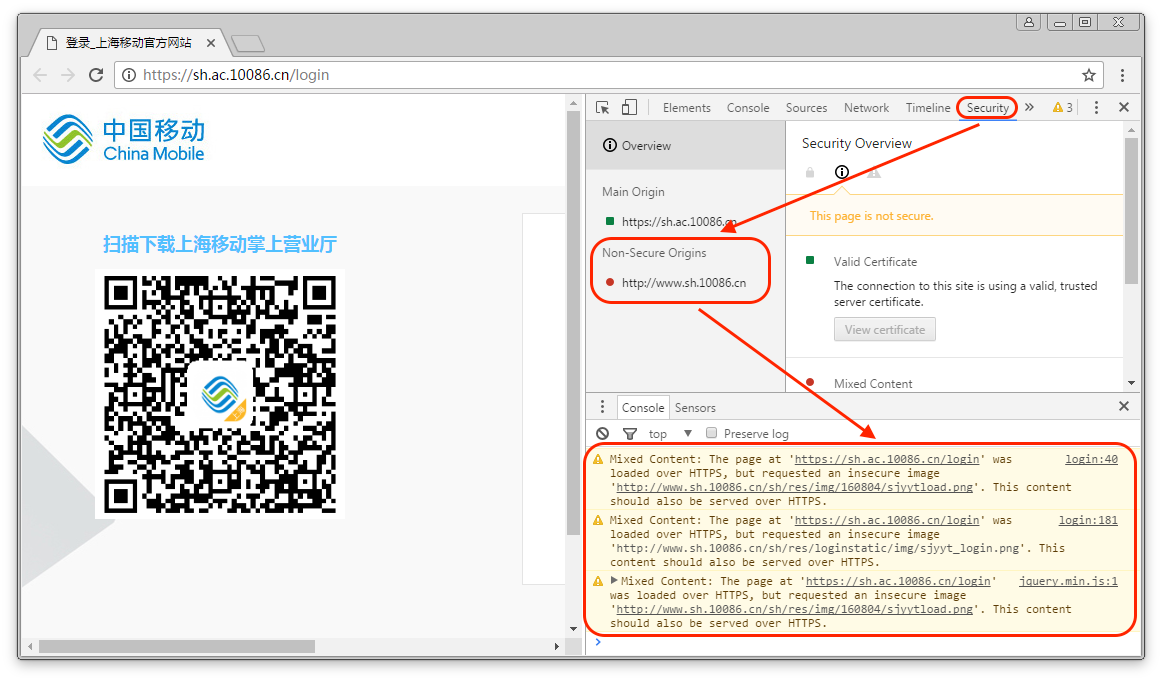Open the console drawer three-dot menu
This screenshot has width=1162, height=681.
(x=602, y=407)
